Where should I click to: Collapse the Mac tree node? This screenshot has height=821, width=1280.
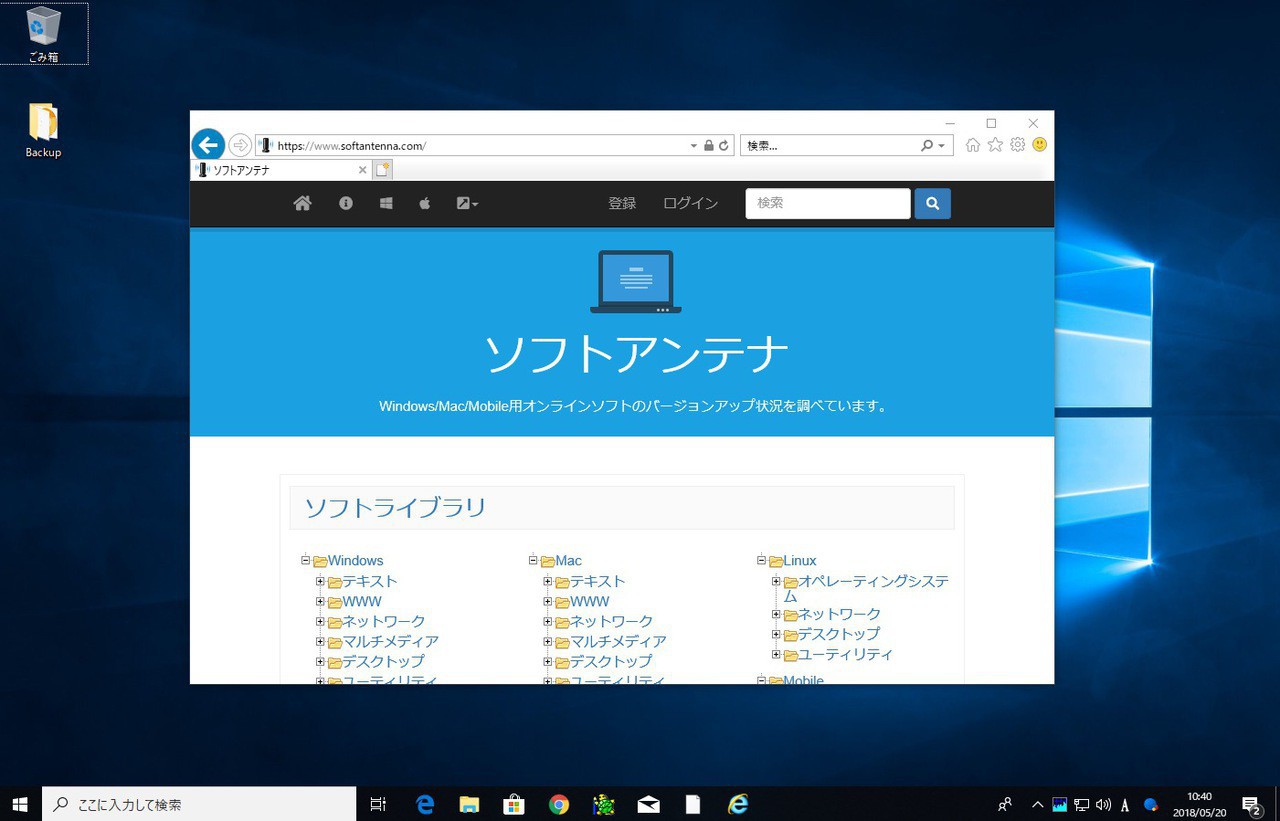point(533,560)
